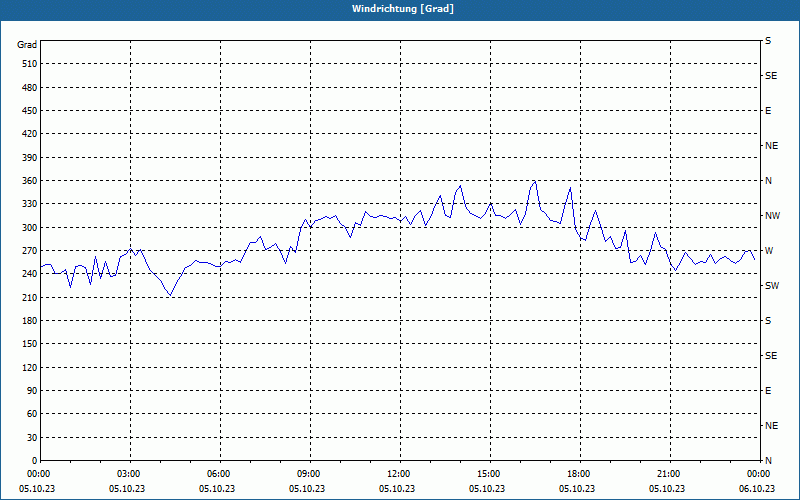
Task: Click the chart title "Windrichtung [Grad]"
Action: (403, 9)
